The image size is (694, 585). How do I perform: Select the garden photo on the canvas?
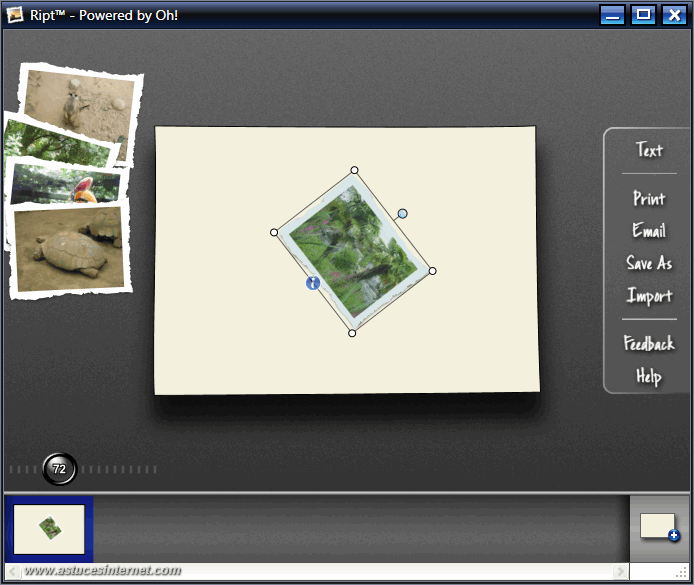click(x=354, y=251)
